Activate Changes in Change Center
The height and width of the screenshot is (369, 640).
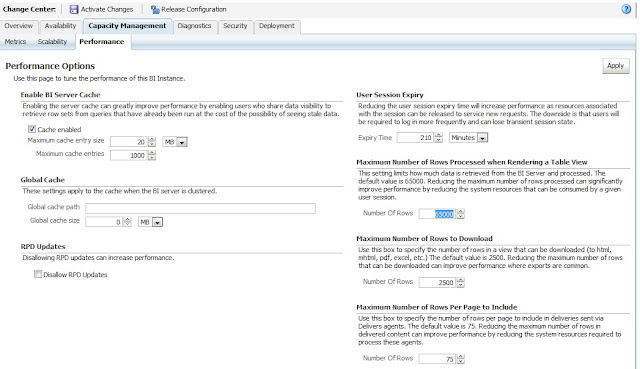click(x=107, y=9)
